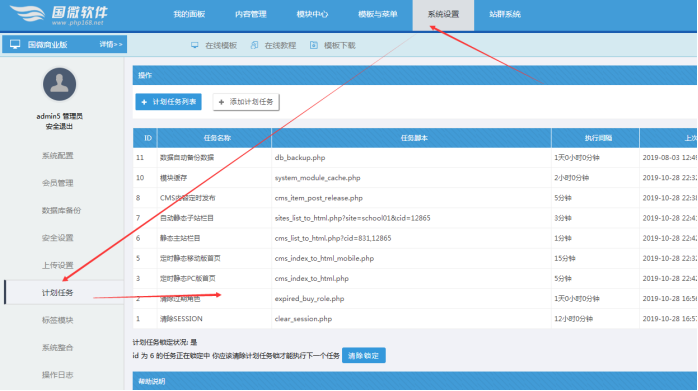This screenshot has height=391, width=698.
Task: Open the 模块中心 menu
Action: tap(312, 14)
